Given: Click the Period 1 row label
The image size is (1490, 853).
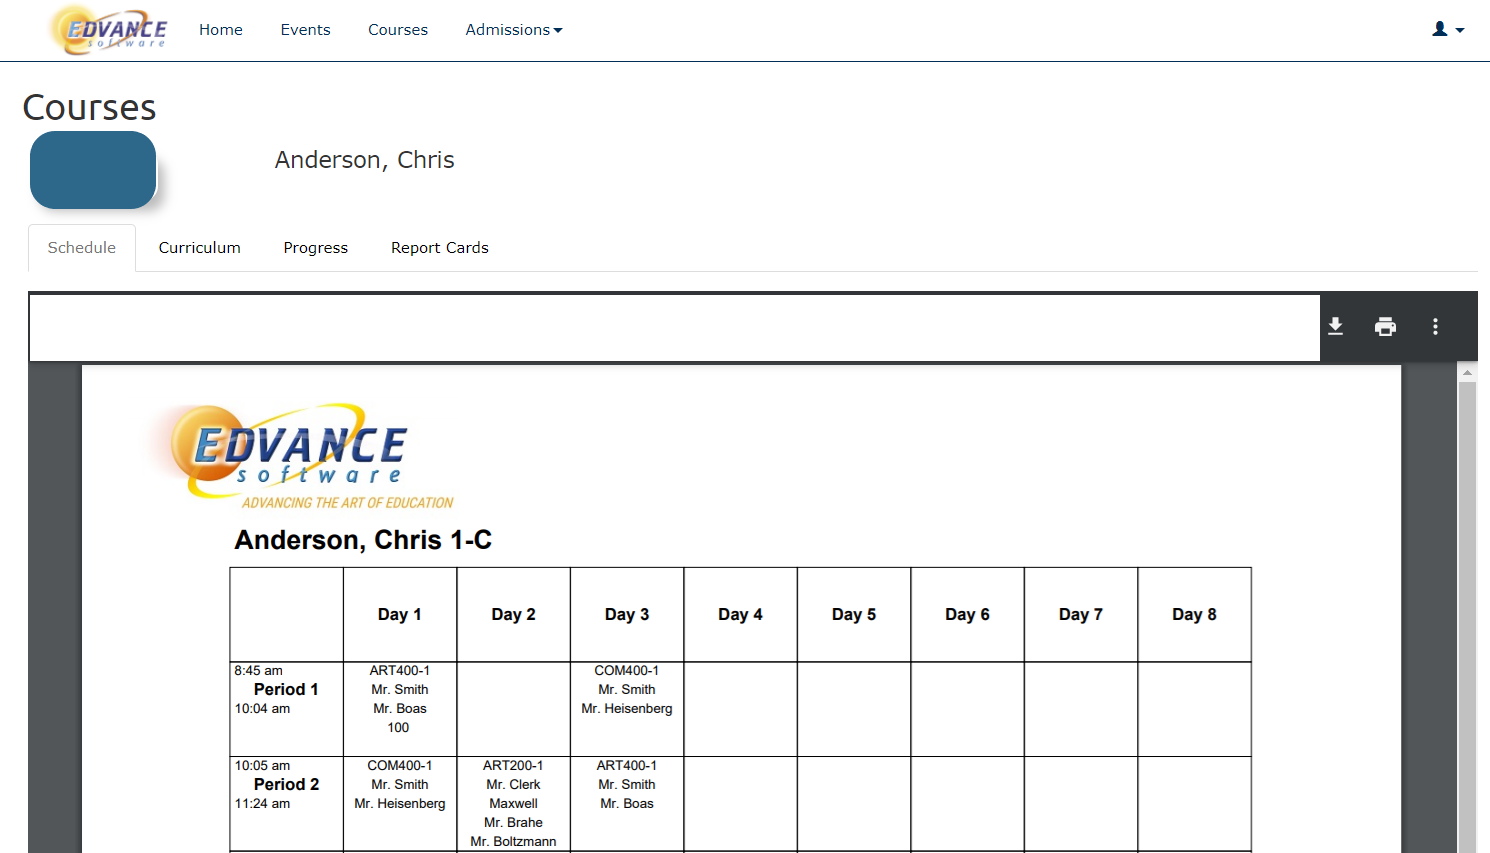Looking at the screenshot, I should point(286,690).
